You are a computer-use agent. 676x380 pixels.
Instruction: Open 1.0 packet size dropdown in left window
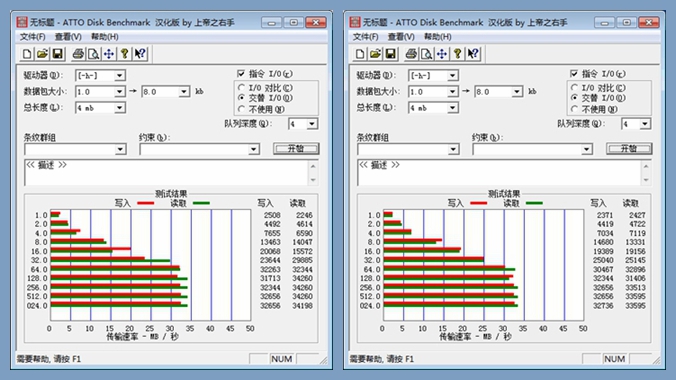coord(119,91)
